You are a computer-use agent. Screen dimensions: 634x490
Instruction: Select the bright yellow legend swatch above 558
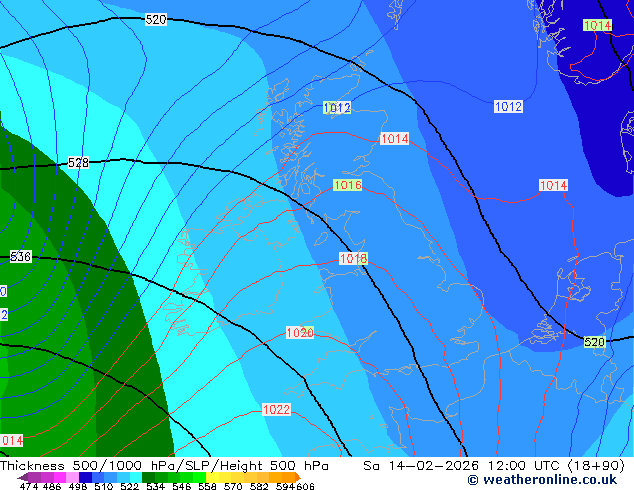click(212, 477)
